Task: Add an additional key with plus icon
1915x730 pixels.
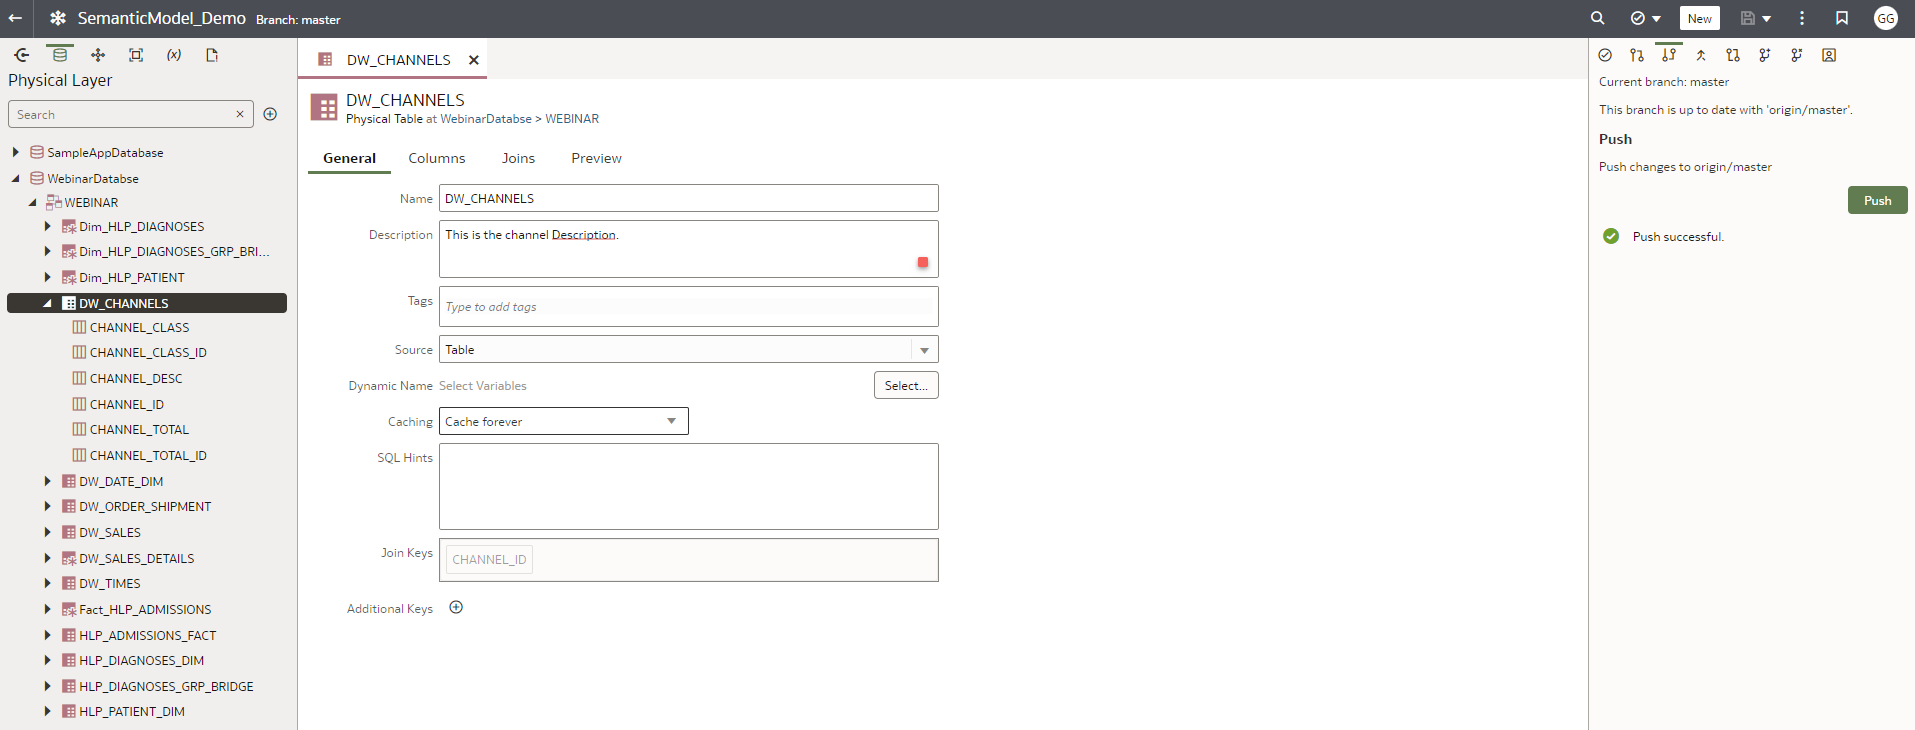Action: pos(456,607)
